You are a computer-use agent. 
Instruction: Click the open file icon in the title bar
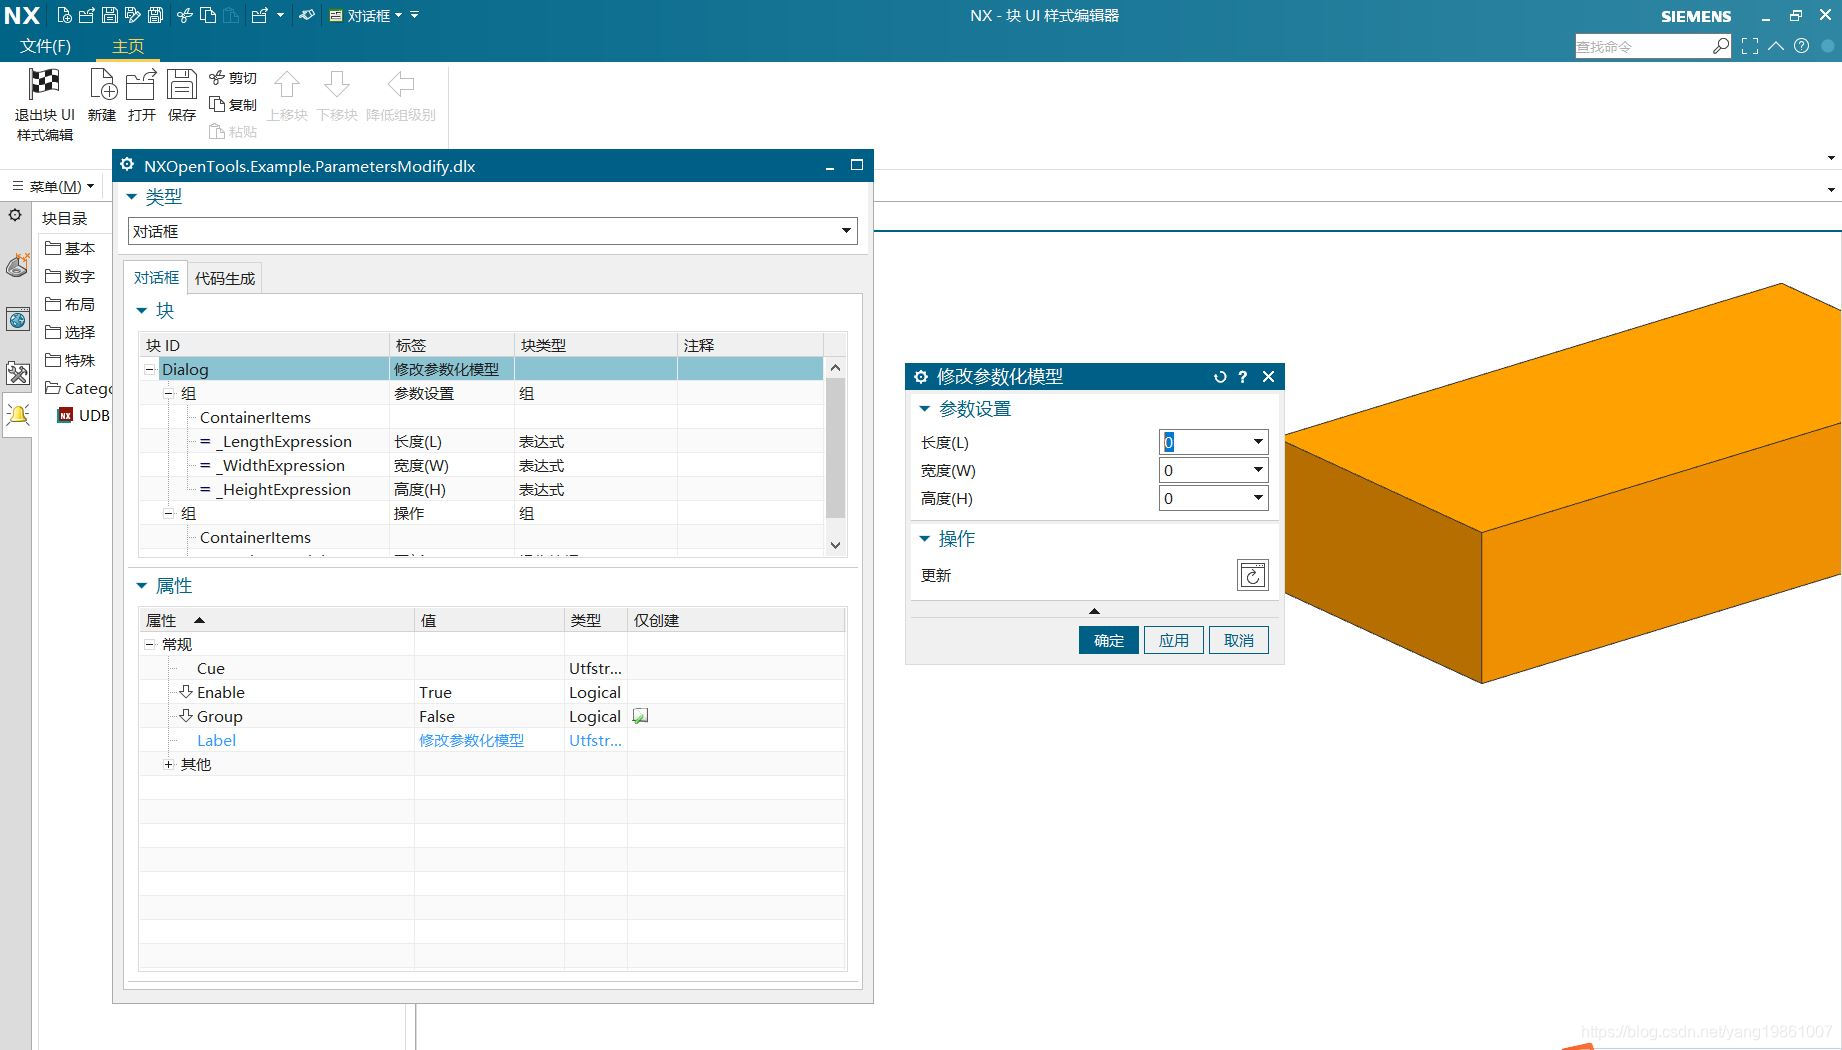[x=87, y=15]
